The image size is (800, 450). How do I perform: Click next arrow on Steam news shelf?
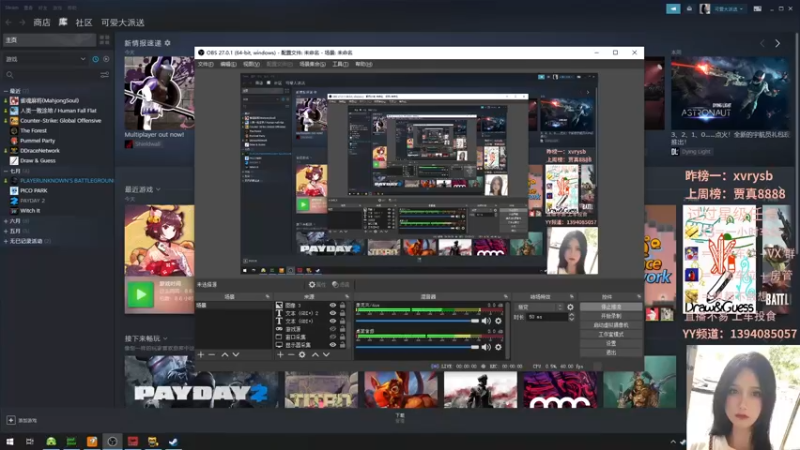point(778,44)
